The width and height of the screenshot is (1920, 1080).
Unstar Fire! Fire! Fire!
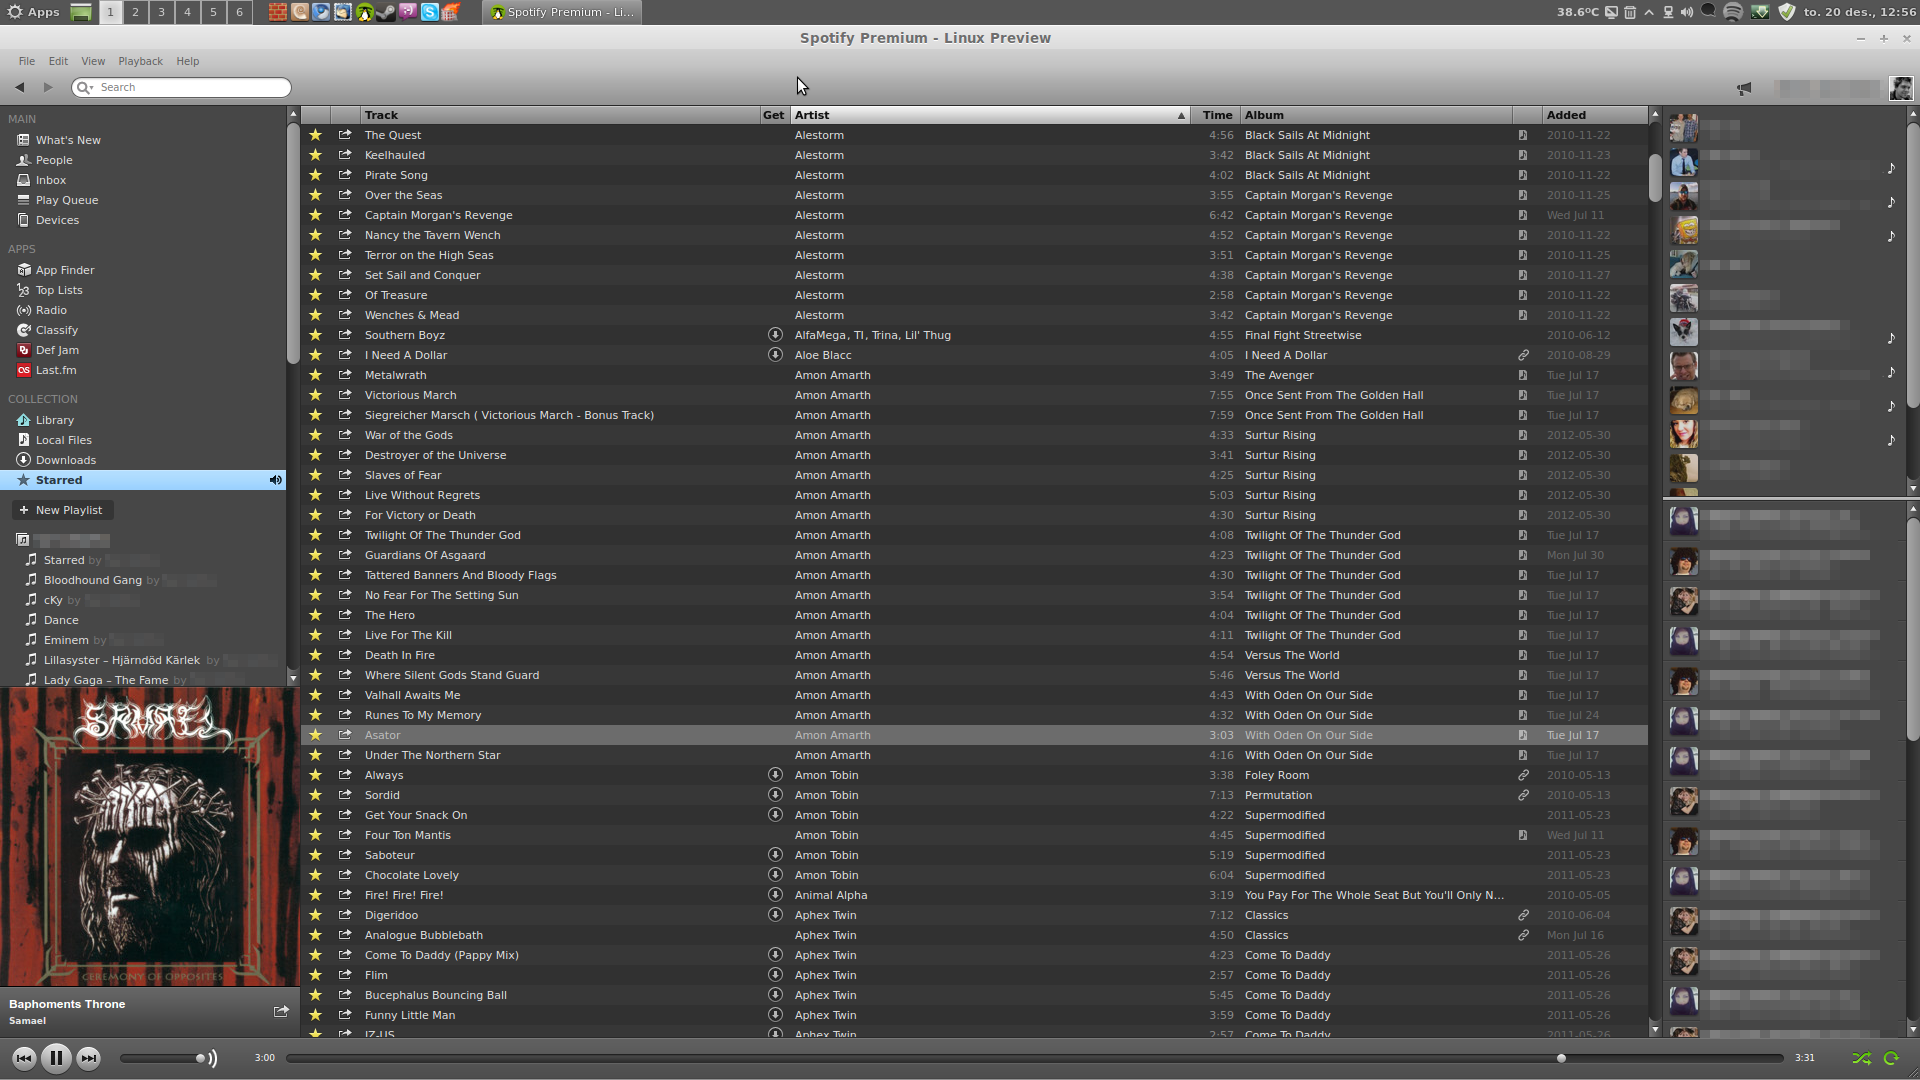tap(315, 894)
